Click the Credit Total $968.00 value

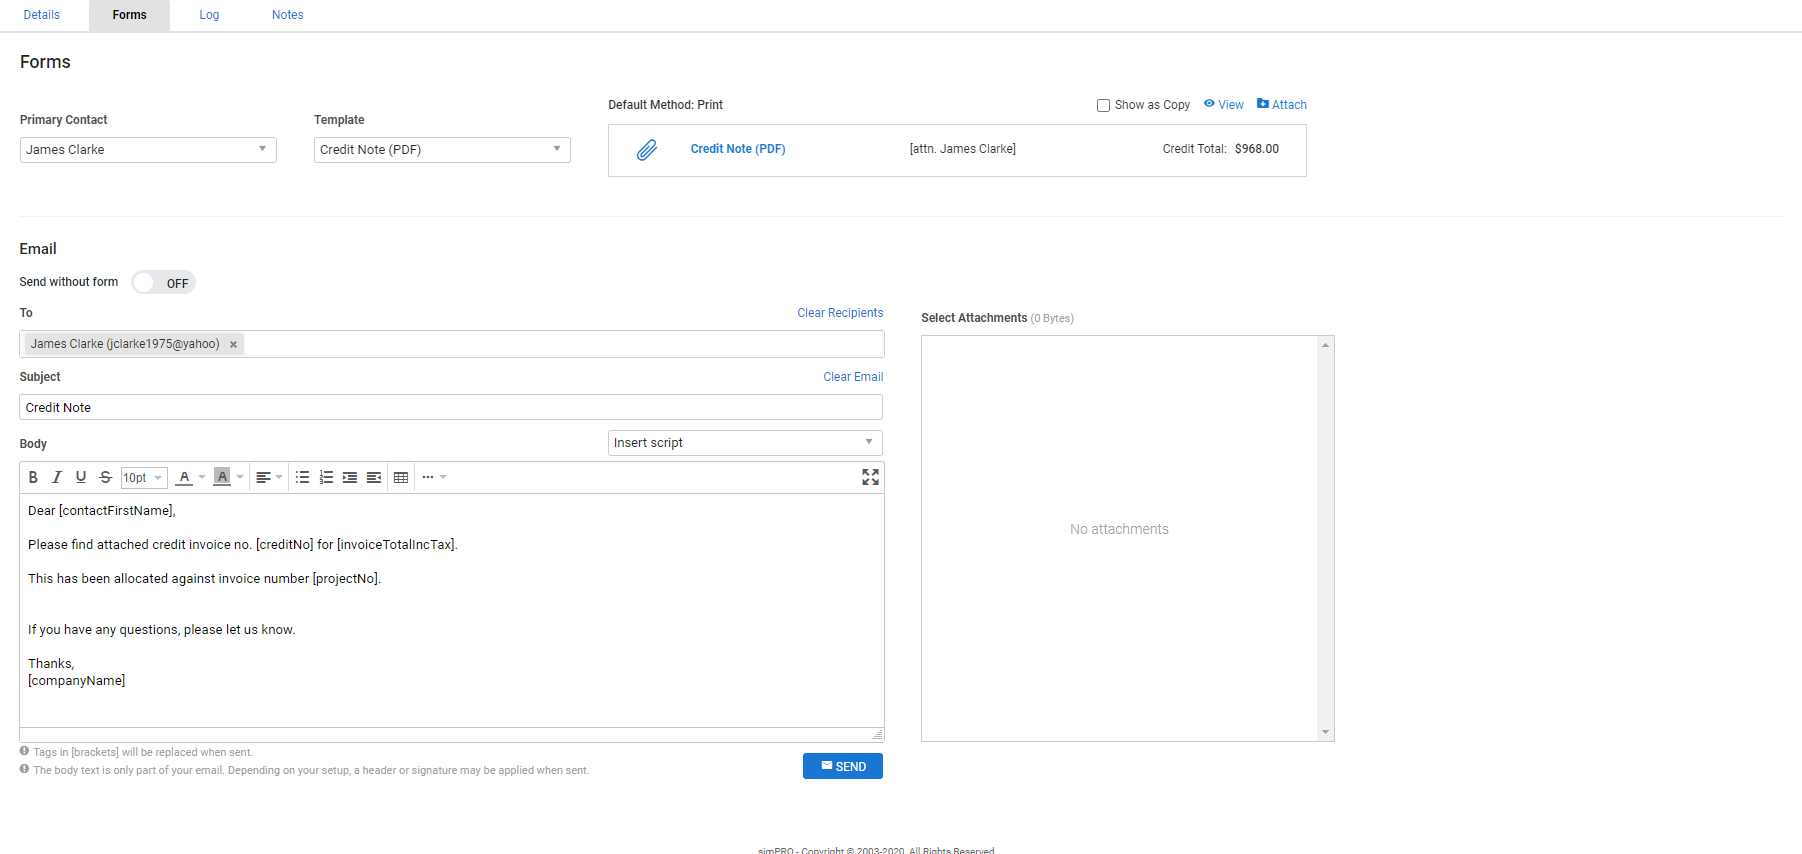click(1257, 149)
